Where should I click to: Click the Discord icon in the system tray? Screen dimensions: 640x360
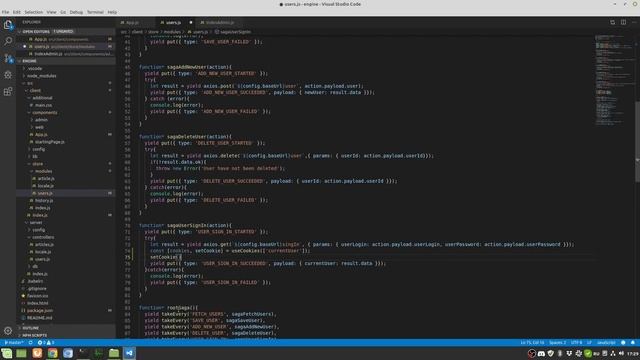[541, 353]
